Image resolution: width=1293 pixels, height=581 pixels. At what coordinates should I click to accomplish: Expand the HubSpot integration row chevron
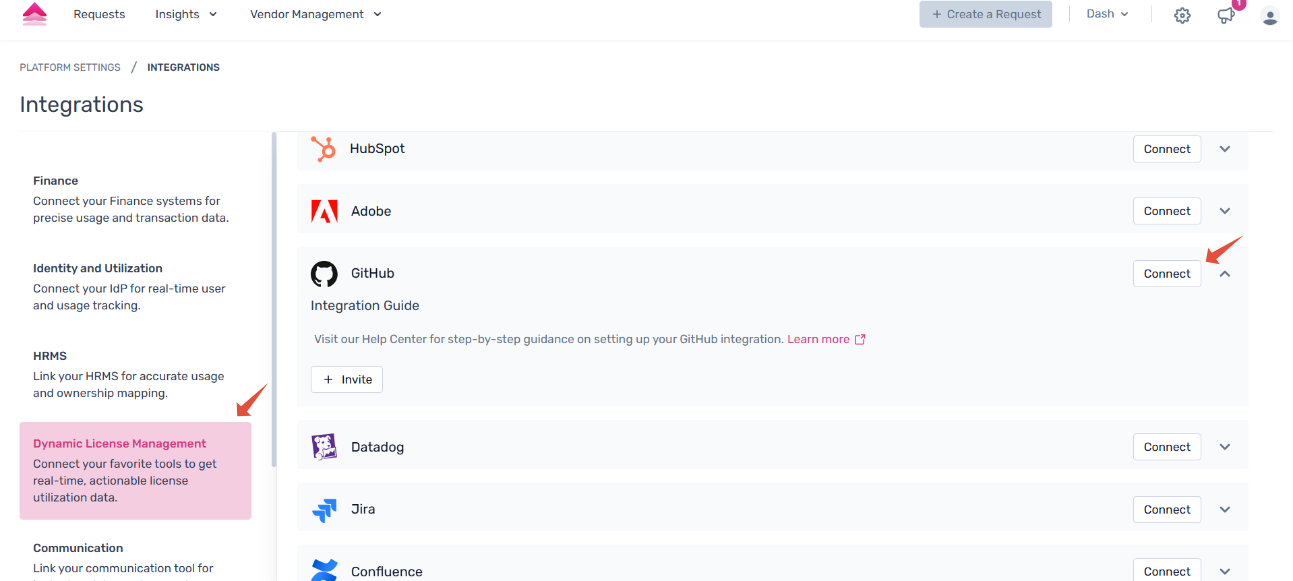(x=1225, y=149)
